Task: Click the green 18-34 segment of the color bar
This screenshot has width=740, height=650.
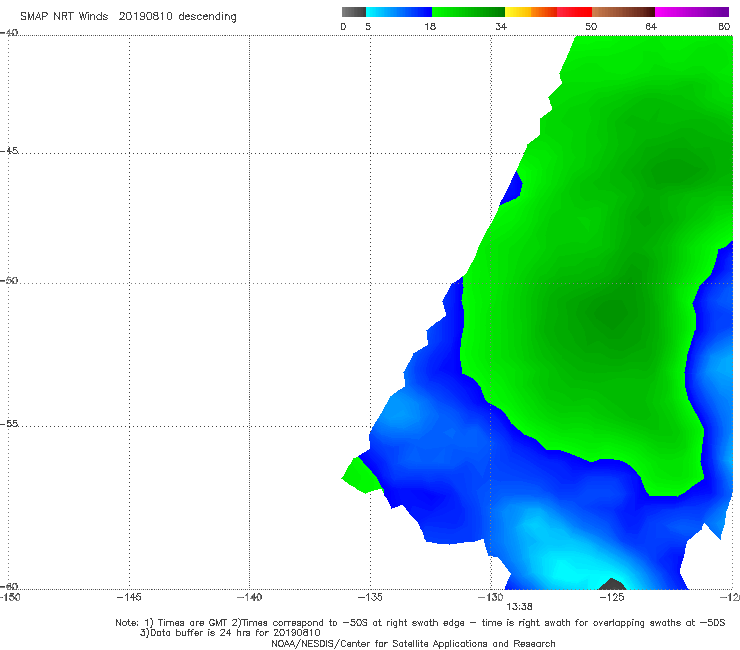Action: click(x=468, y=12)
